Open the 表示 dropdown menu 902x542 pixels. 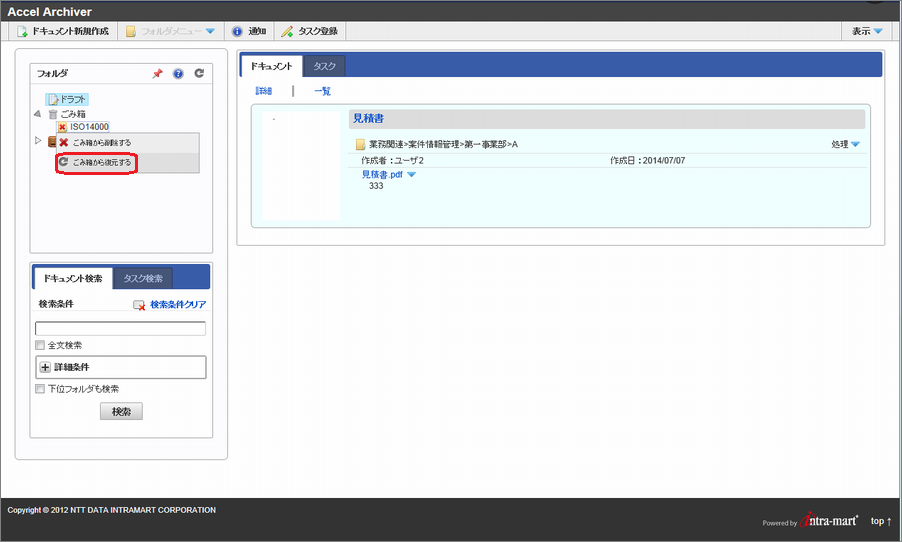click(x=866, y=31)
